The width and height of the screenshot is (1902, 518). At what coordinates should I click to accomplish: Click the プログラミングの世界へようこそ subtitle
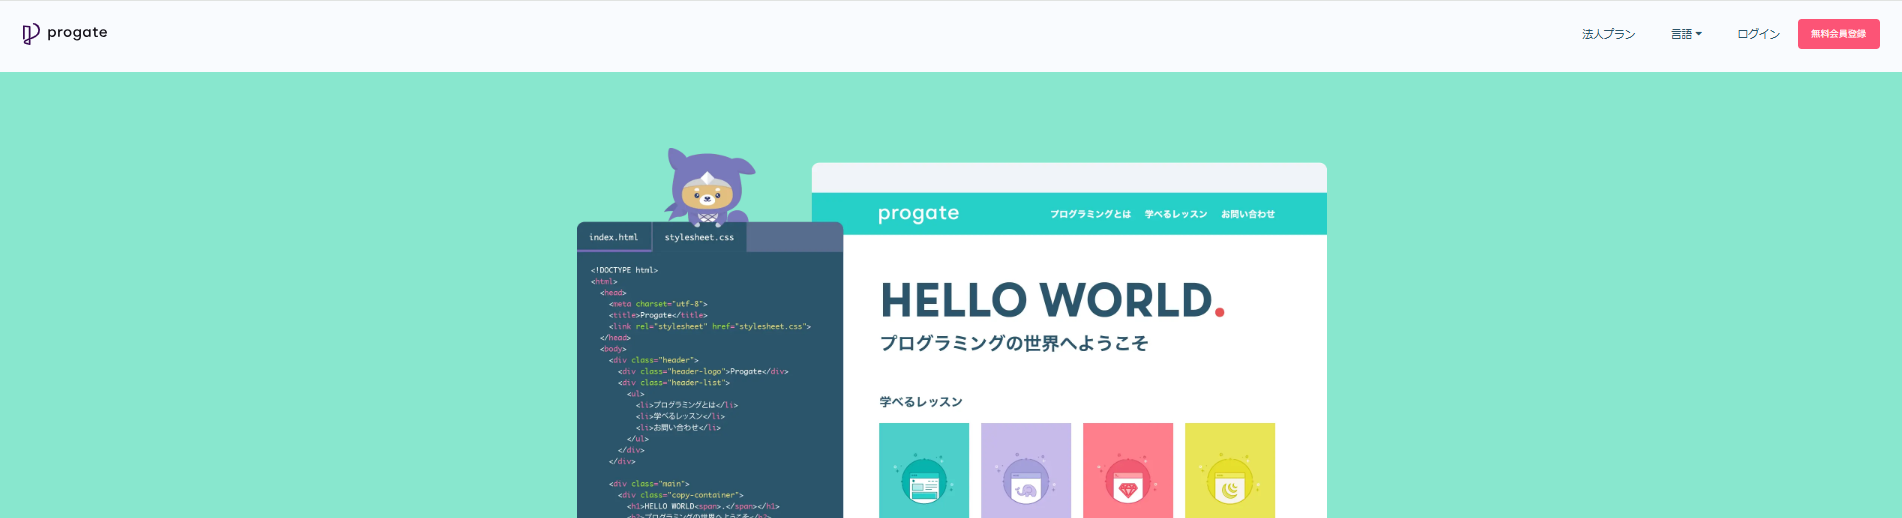(1013, 344)
